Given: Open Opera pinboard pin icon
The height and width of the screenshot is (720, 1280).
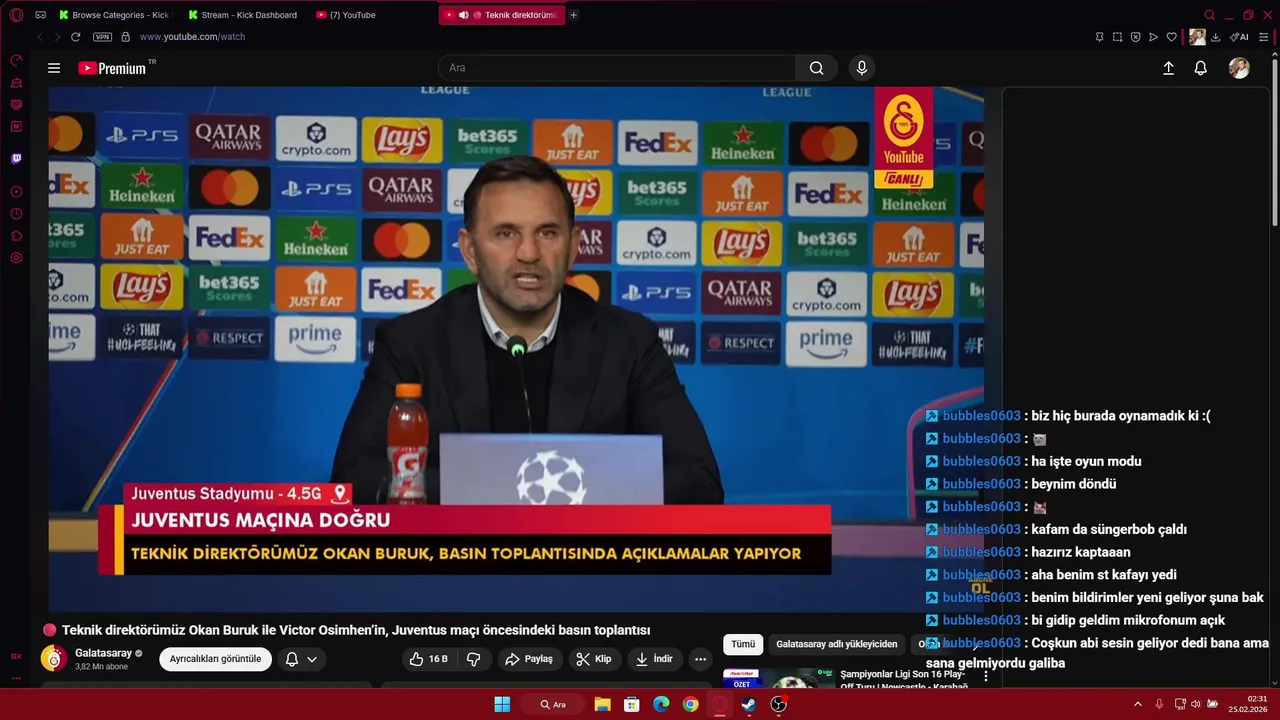Looking at the screenshot, I should [1099, 37].
